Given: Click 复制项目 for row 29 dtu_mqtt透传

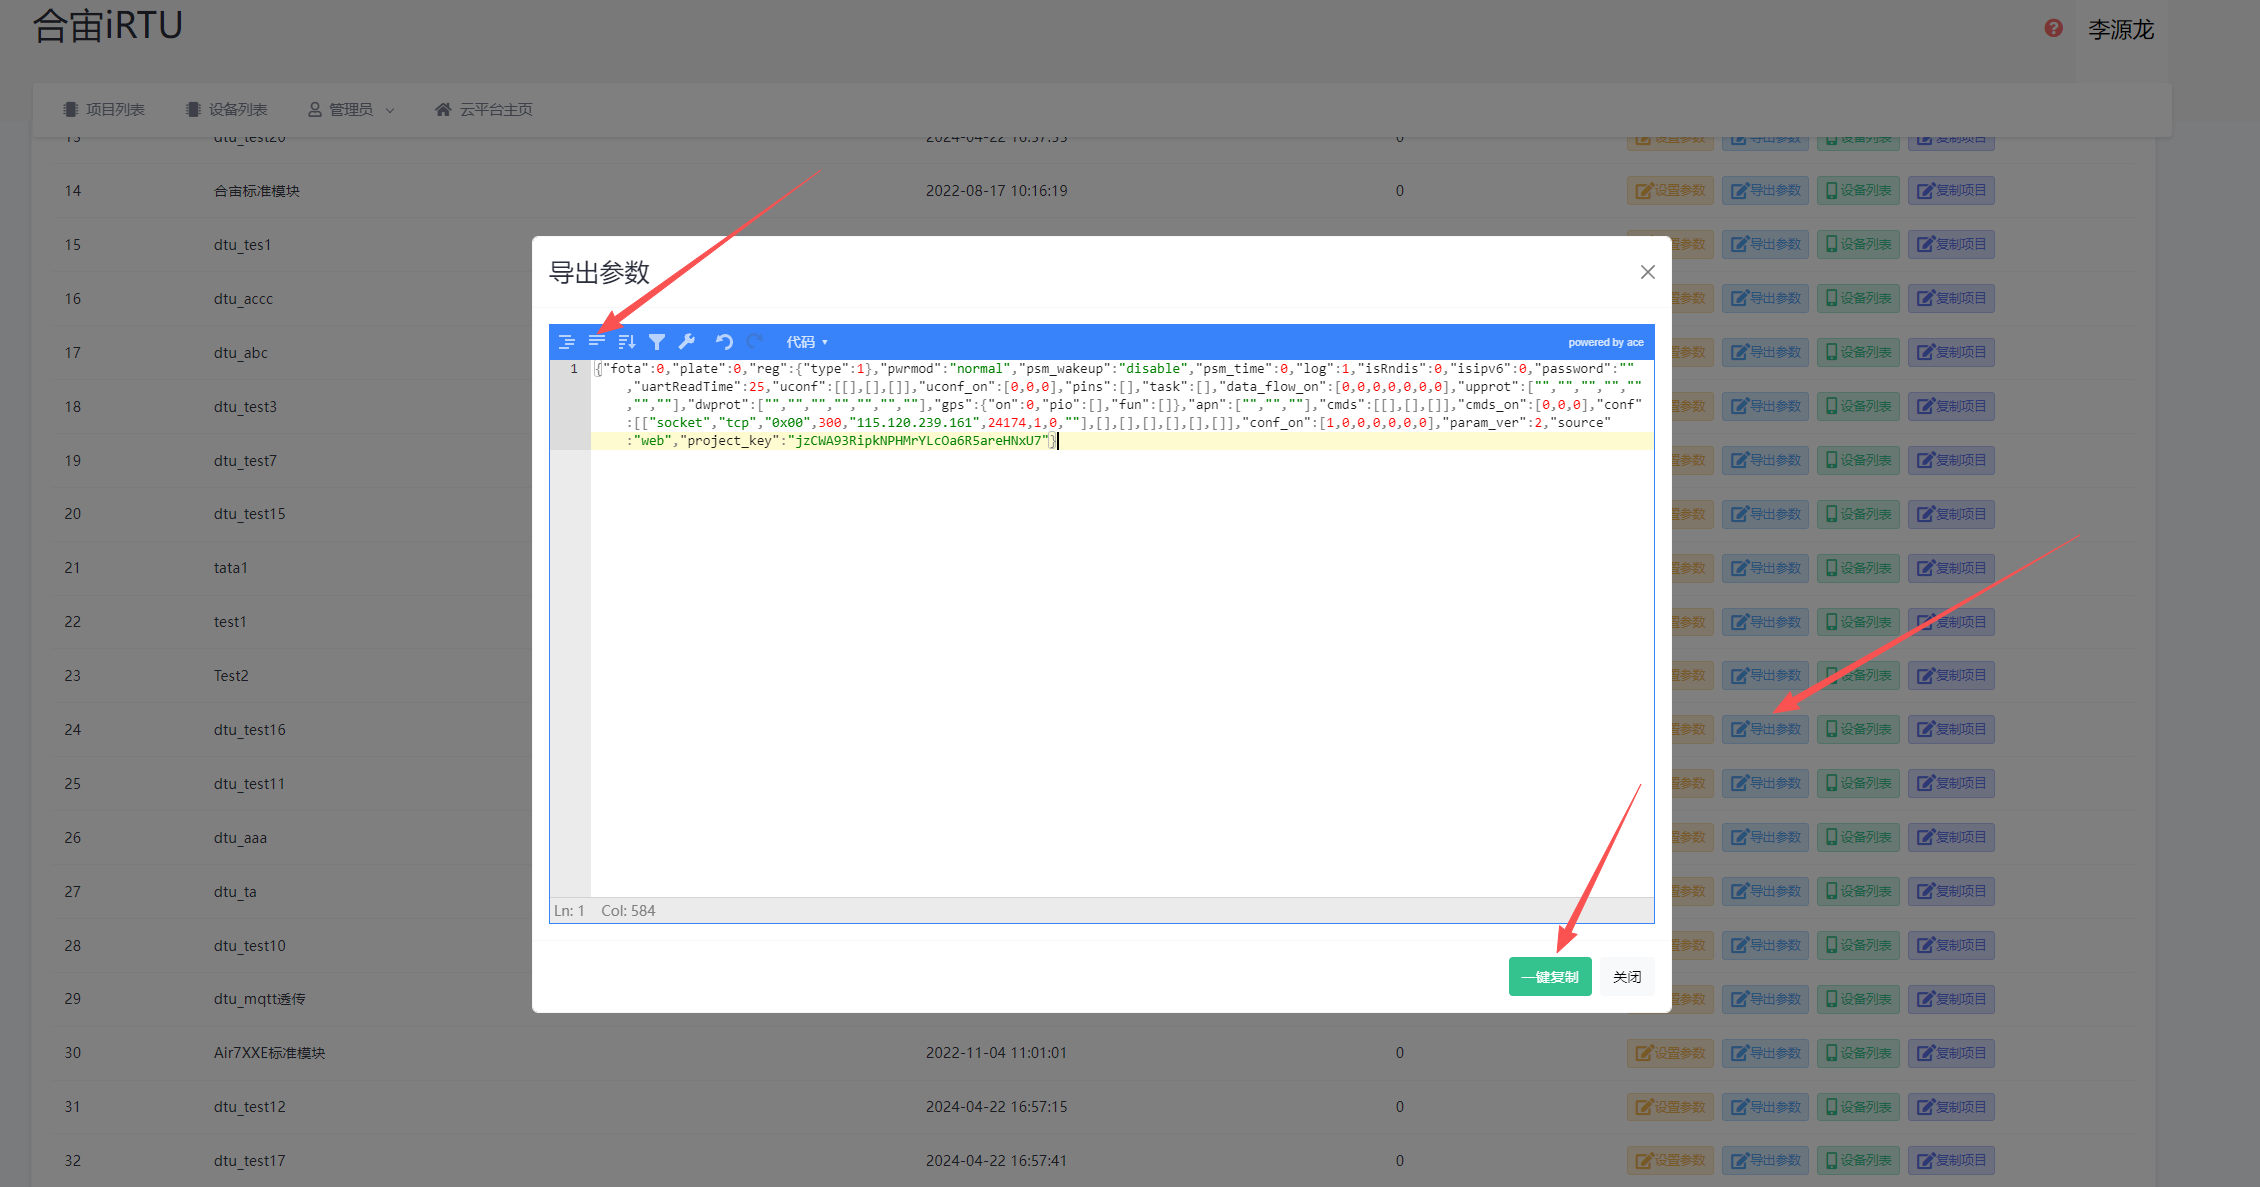Looking at the screenshot, I should 1951,1000.
